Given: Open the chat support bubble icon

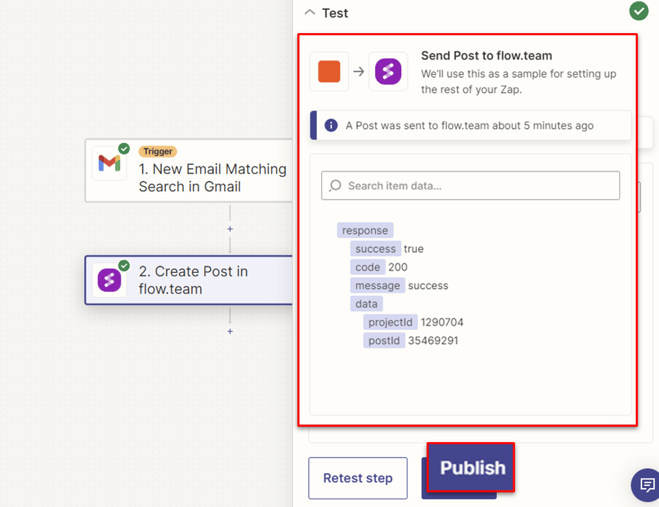Looking at the screenshot, I should (x=645, y=485).
